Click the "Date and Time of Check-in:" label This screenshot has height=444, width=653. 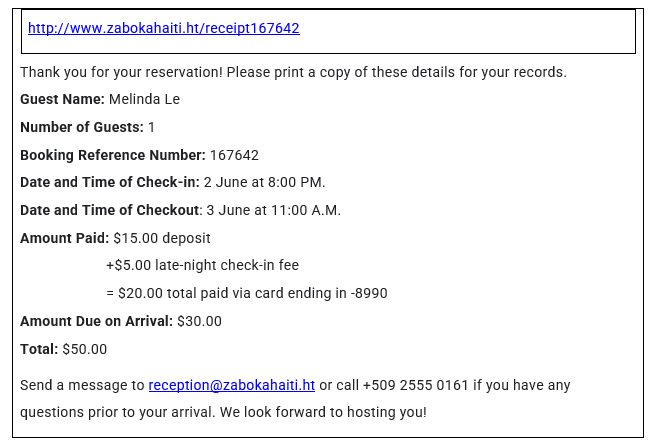tap(110, 182)
